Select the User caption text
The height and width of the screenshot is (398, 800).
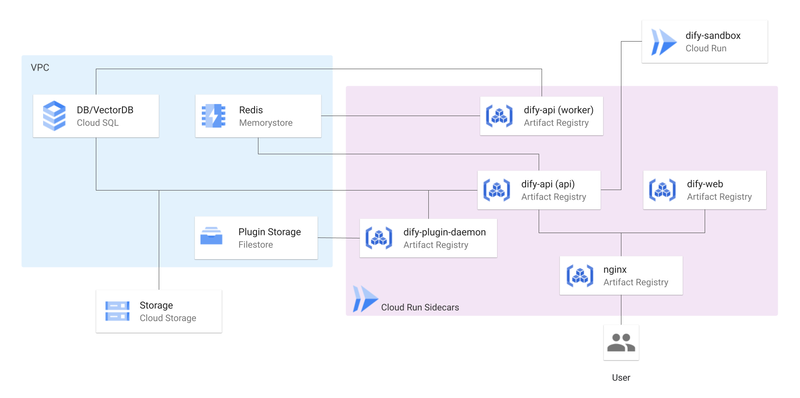621,378
